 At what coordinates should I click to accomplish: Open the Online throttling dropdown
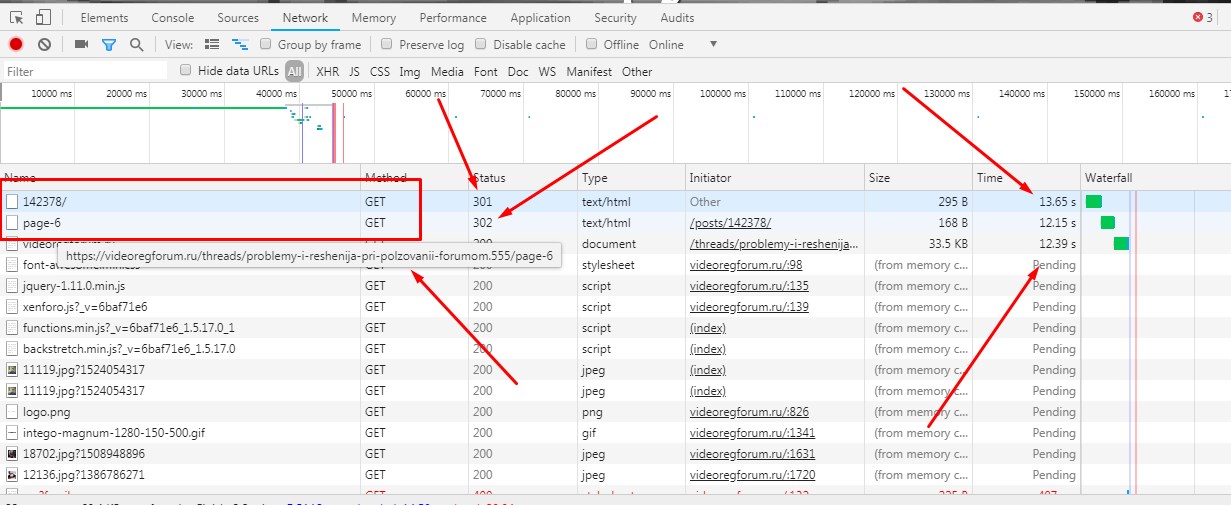682,45
